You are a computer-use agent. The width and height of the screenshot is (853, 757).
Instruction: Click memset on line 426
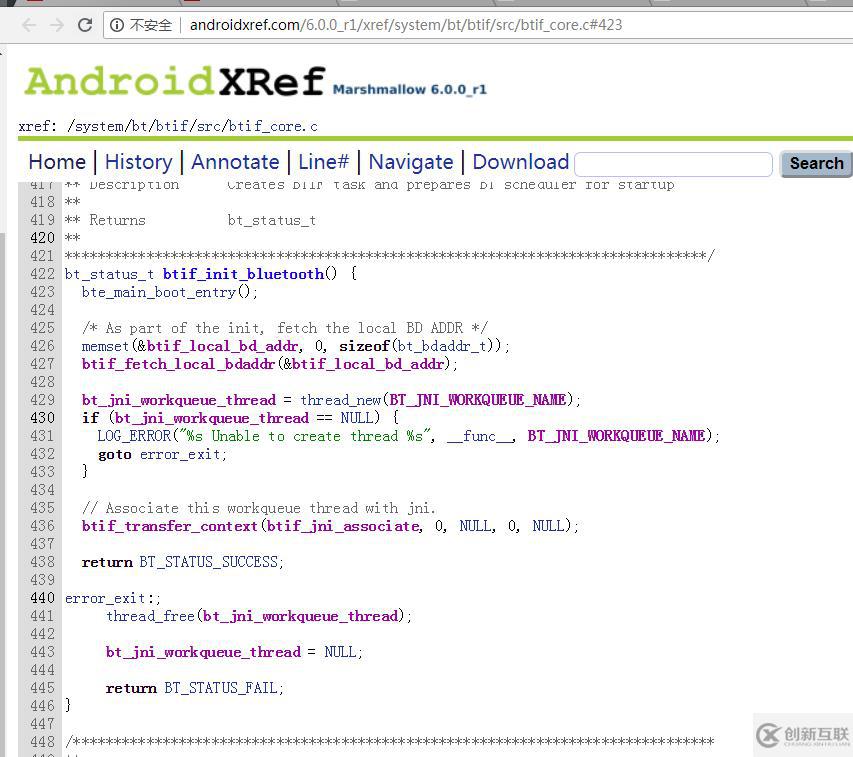click(x=105, y=346)
